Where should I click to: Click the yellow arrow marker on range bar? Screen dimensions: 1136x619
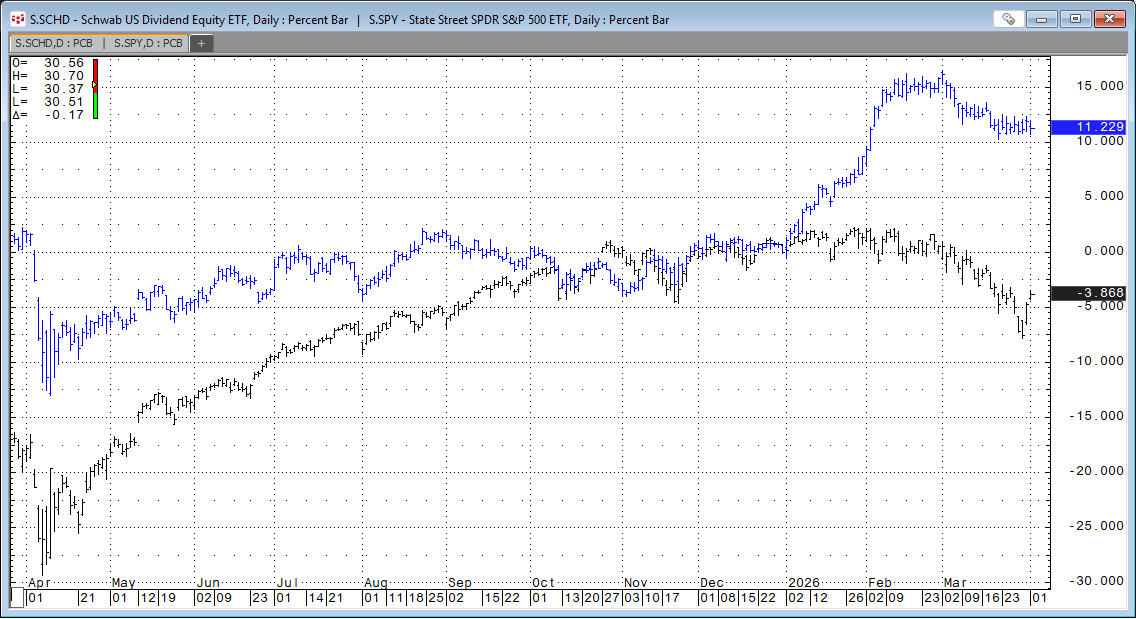click(x=95, y=86)
